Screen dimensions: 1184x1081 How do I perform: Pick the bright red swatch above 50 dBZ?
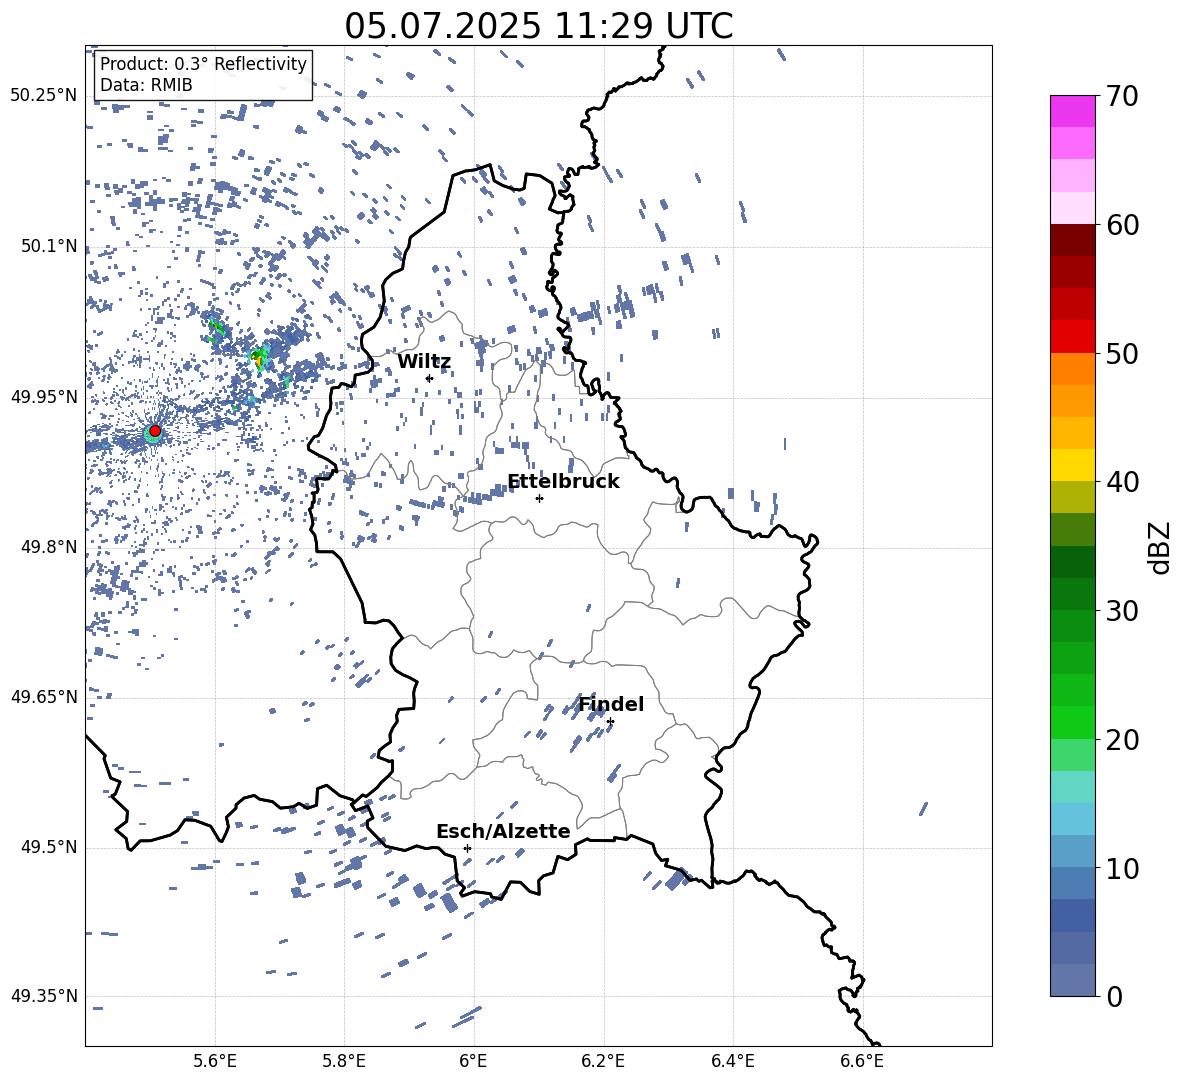click(x=1072, y=337)
